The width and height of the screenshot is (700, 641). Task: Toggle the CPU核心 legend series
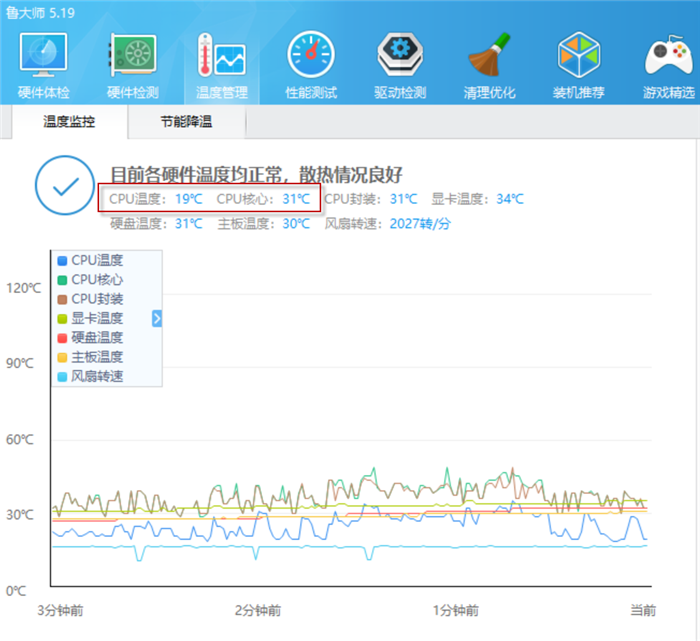coord(91,279)
